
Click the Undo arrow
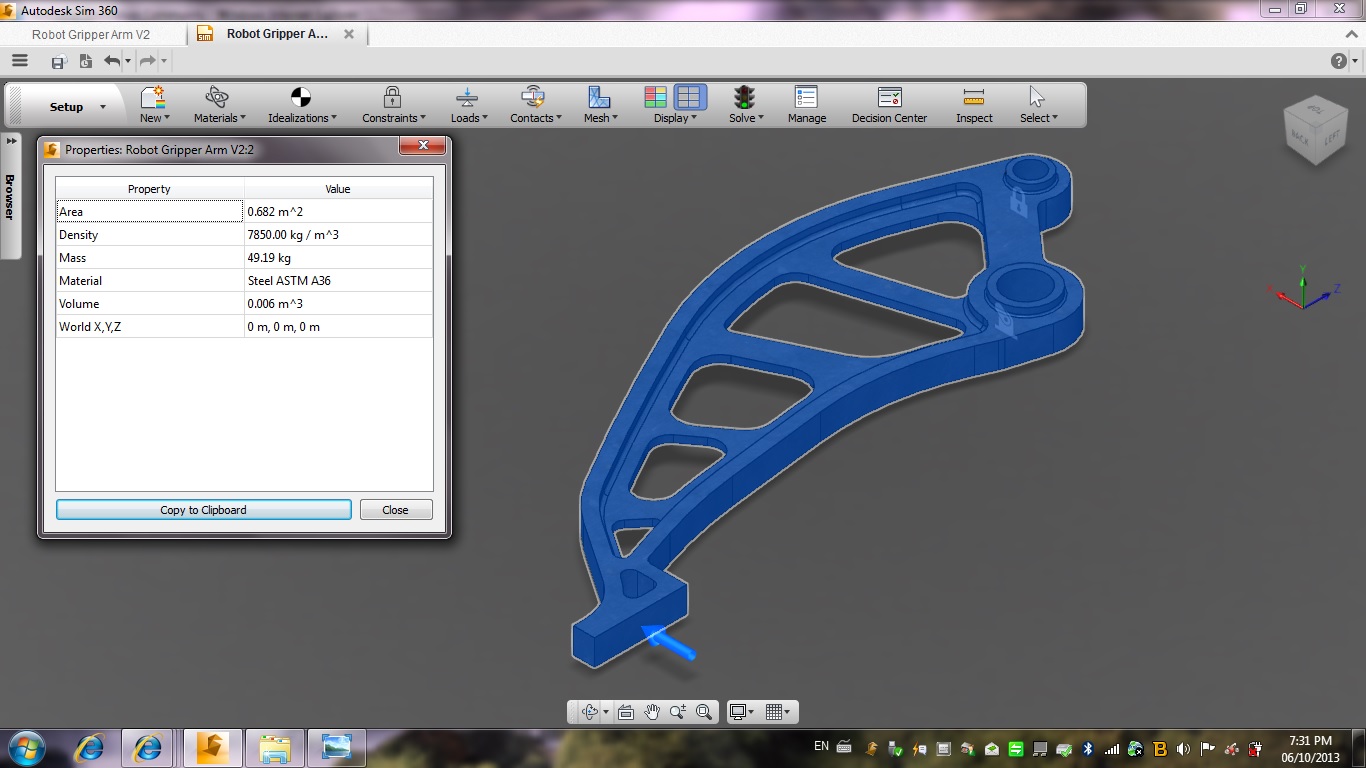[111, 61]
